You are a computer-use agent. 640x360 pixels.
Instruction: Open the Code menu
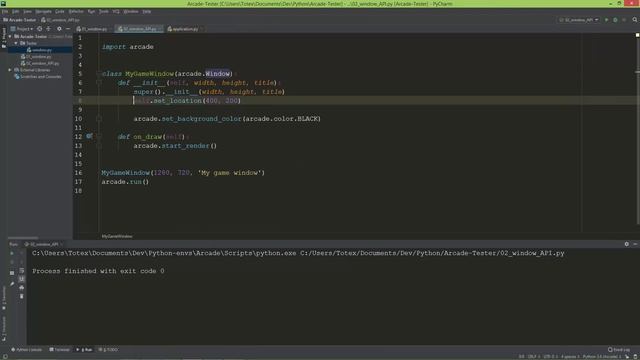point(60,11)
